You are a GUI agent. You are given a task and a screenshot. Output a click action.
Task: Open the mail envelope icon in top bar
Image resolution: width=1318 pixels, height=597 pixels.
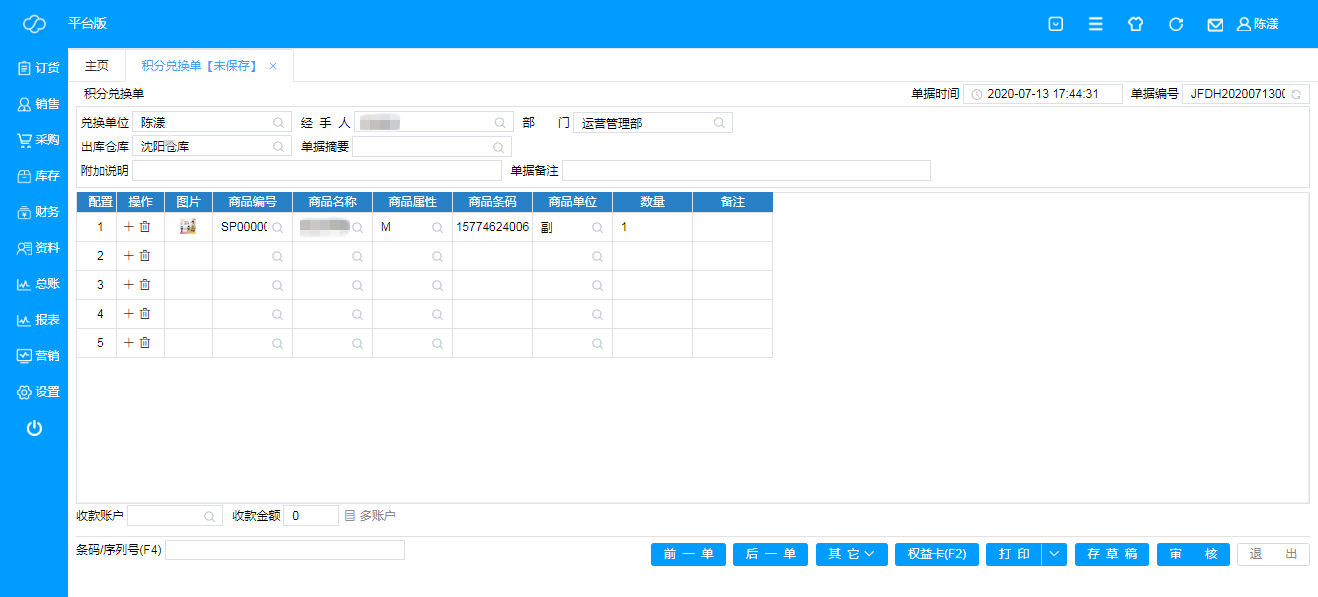pyautogui.click(x=1215, y=24)
